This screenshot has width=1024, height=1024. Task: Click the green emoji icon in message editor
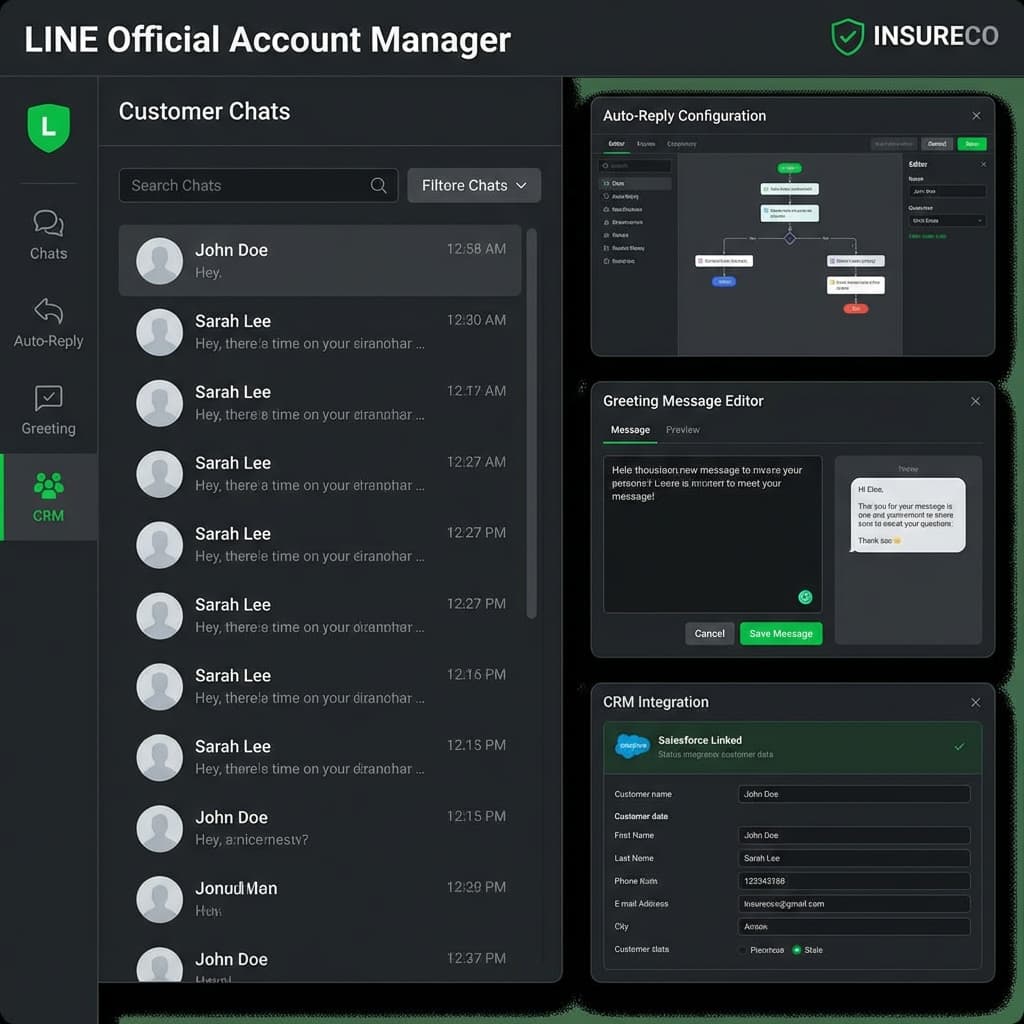point(805,597)
